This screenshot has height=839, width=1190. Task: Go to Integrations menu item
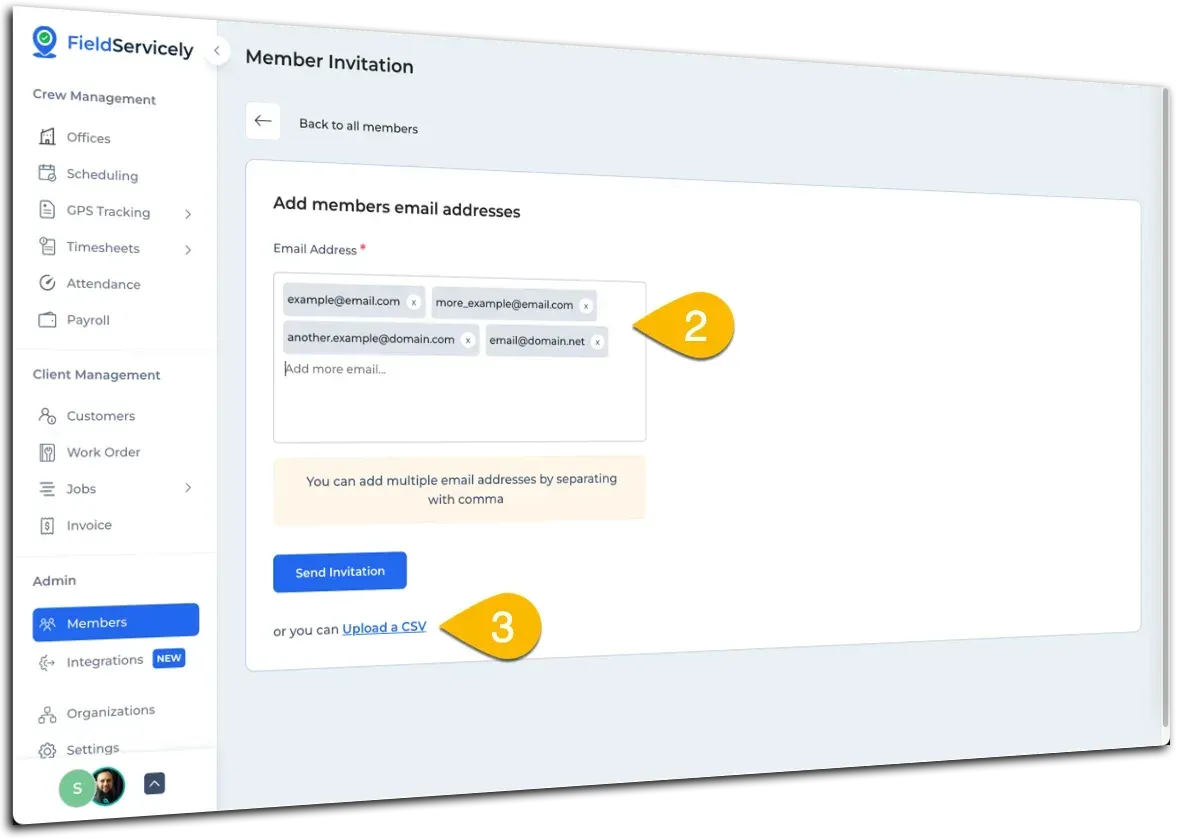click(x=105, y=661)
